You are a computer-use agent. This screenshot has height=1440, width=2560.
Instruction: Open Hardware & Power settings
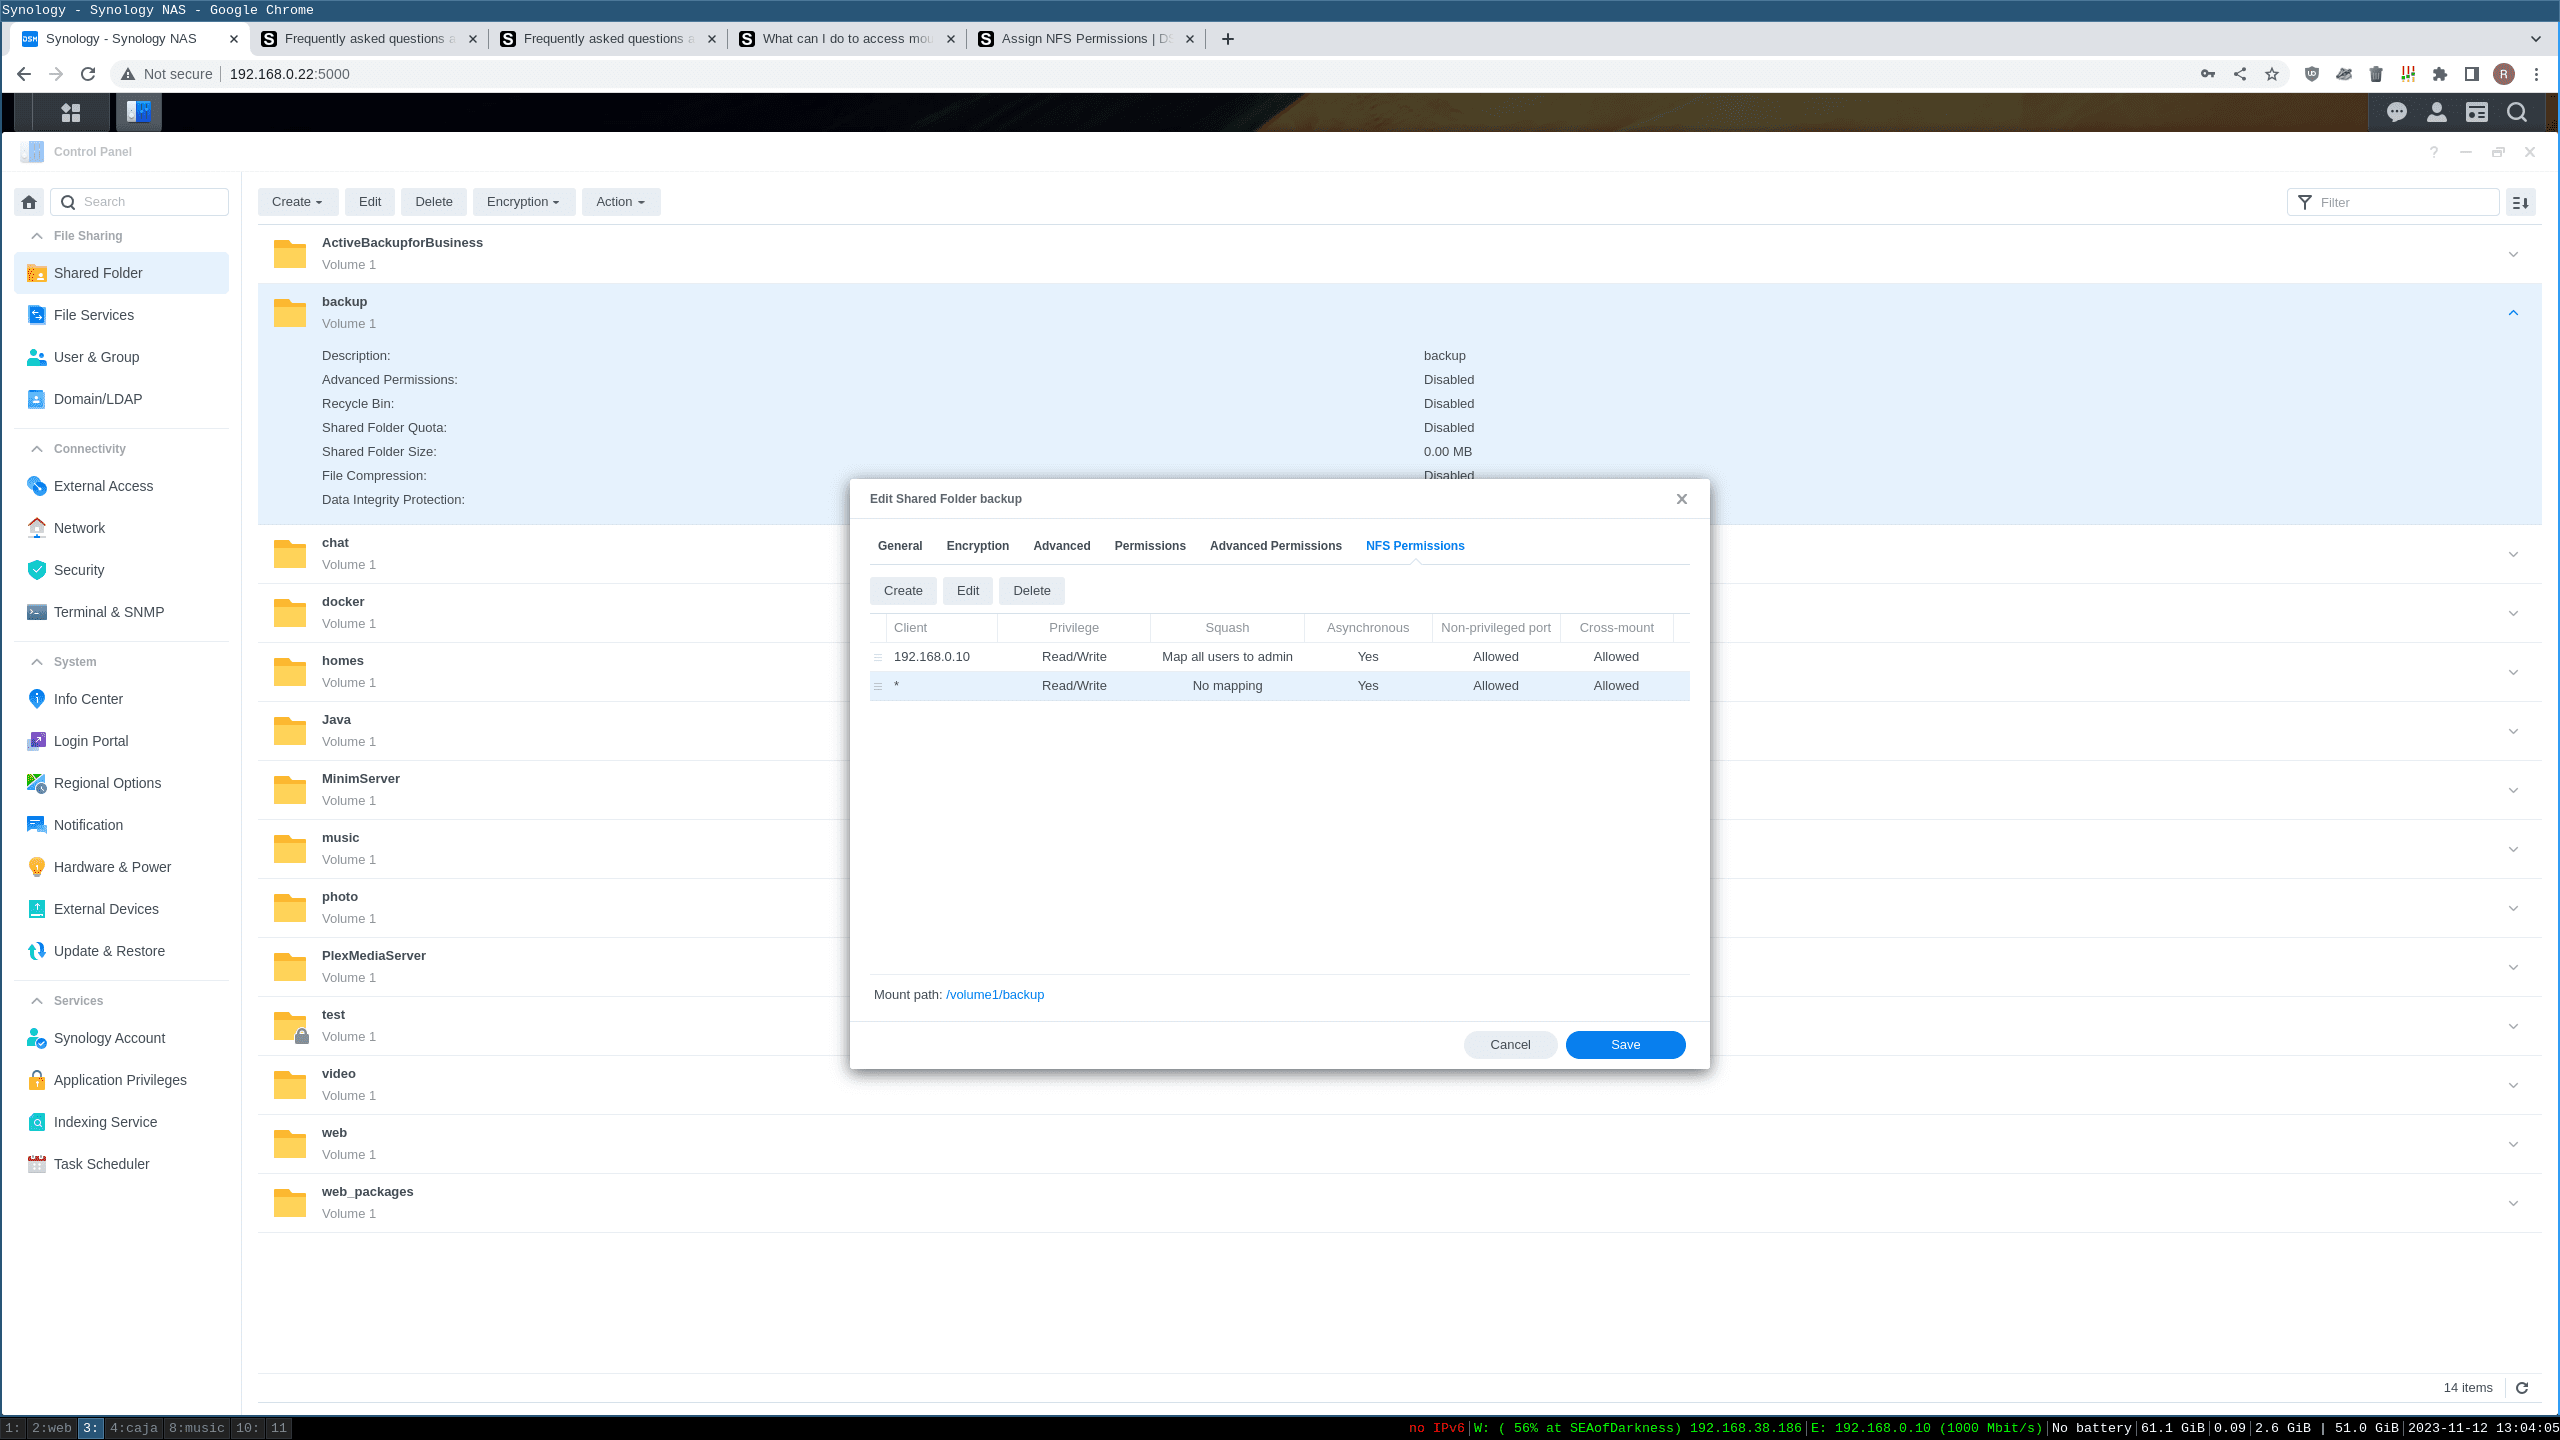121,867
